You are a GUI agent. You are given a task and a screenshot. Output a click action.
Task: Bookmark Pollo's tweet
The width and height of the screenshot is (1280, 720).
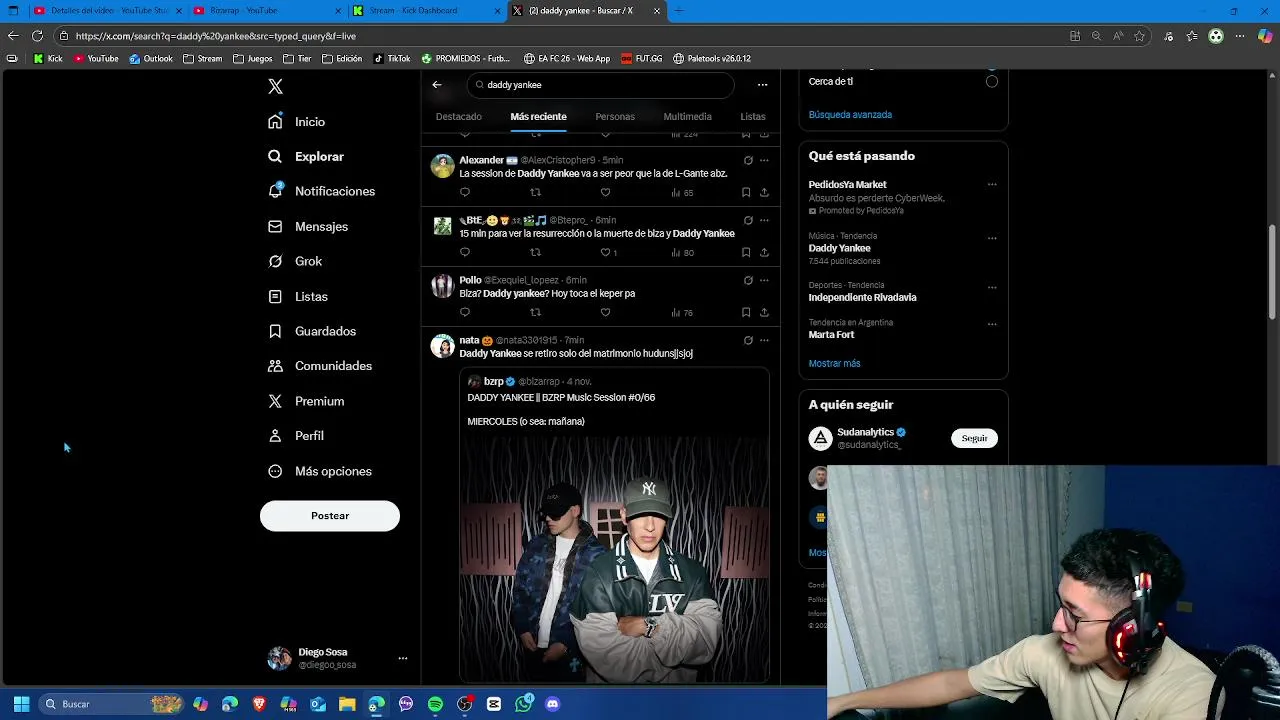coord(746,312)
